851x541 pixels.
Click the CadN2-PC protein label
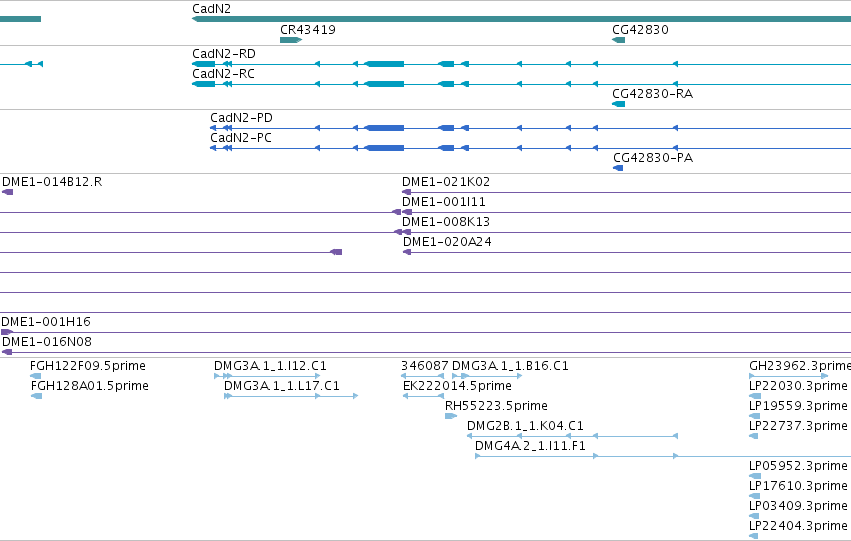pyautogui.click(x=241, y=138)
